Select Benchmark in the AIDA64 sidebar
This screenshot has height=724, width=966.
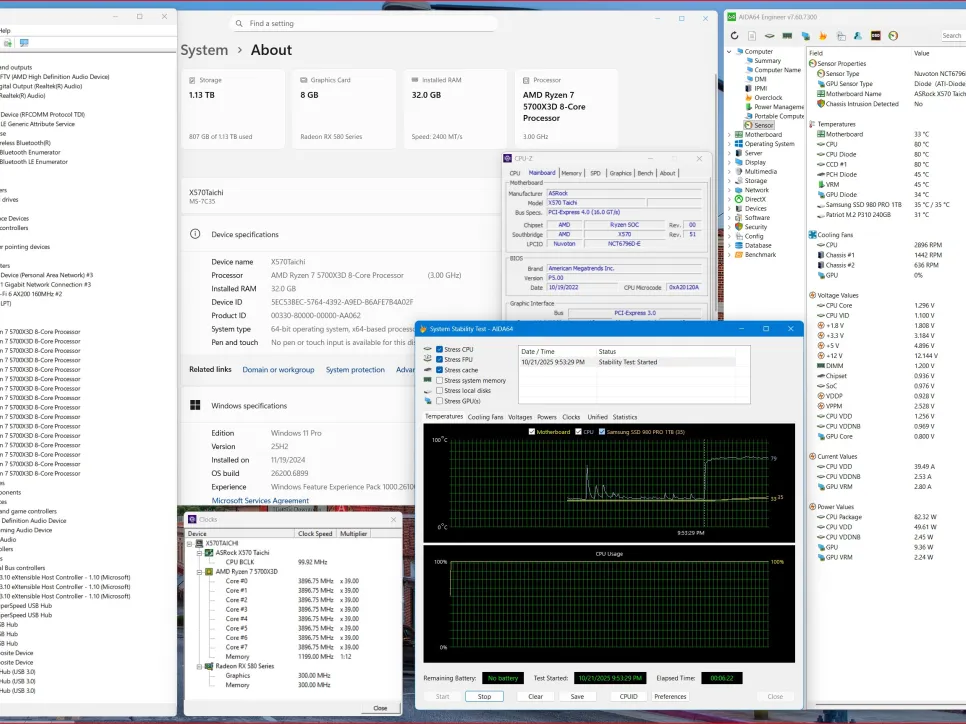pyautogui.click(x=760, y=254)
